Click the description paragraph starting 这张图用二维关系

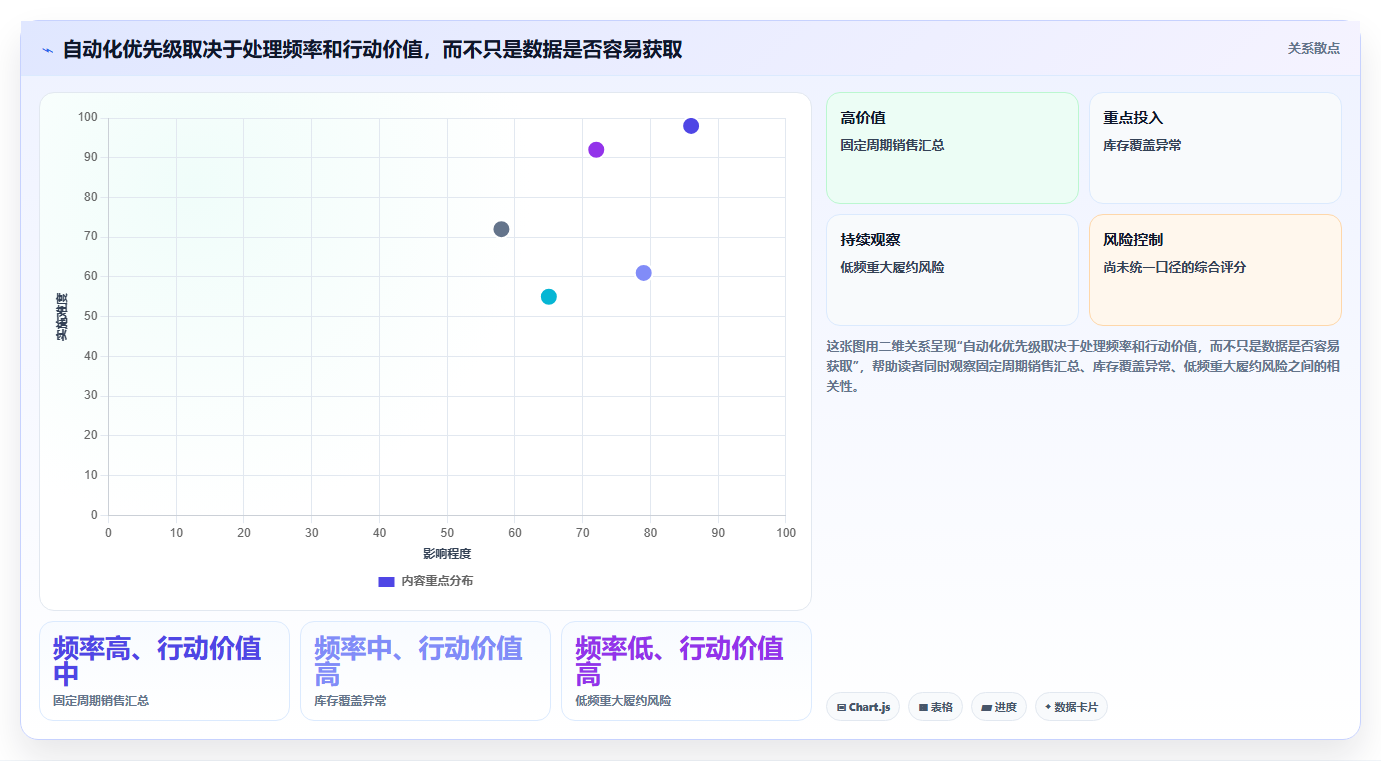coord(1084,366)
